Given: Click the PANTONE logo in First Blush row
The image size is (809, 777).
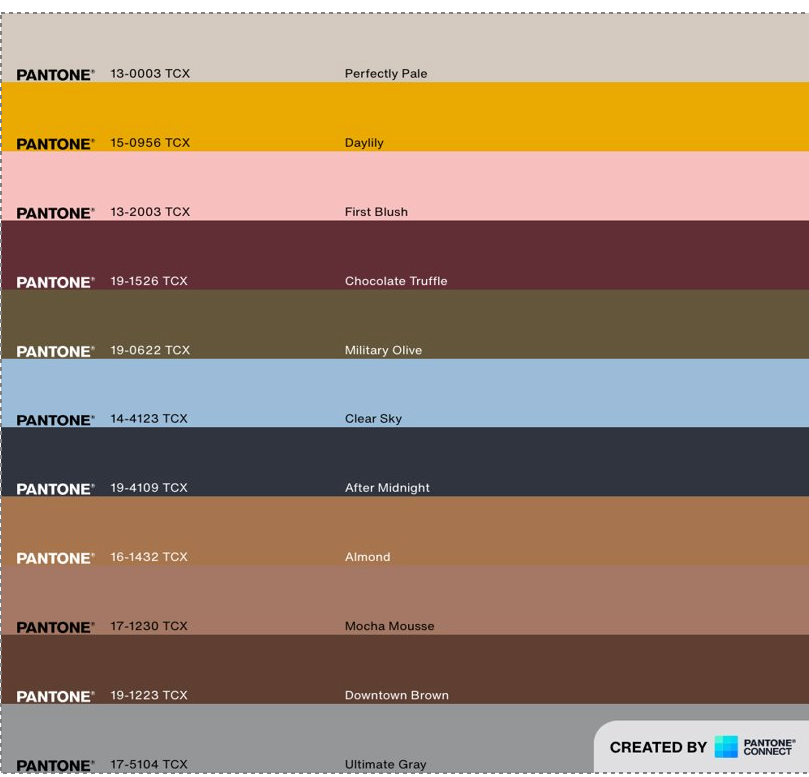Looking at the screenshot, I should [55, 213].
